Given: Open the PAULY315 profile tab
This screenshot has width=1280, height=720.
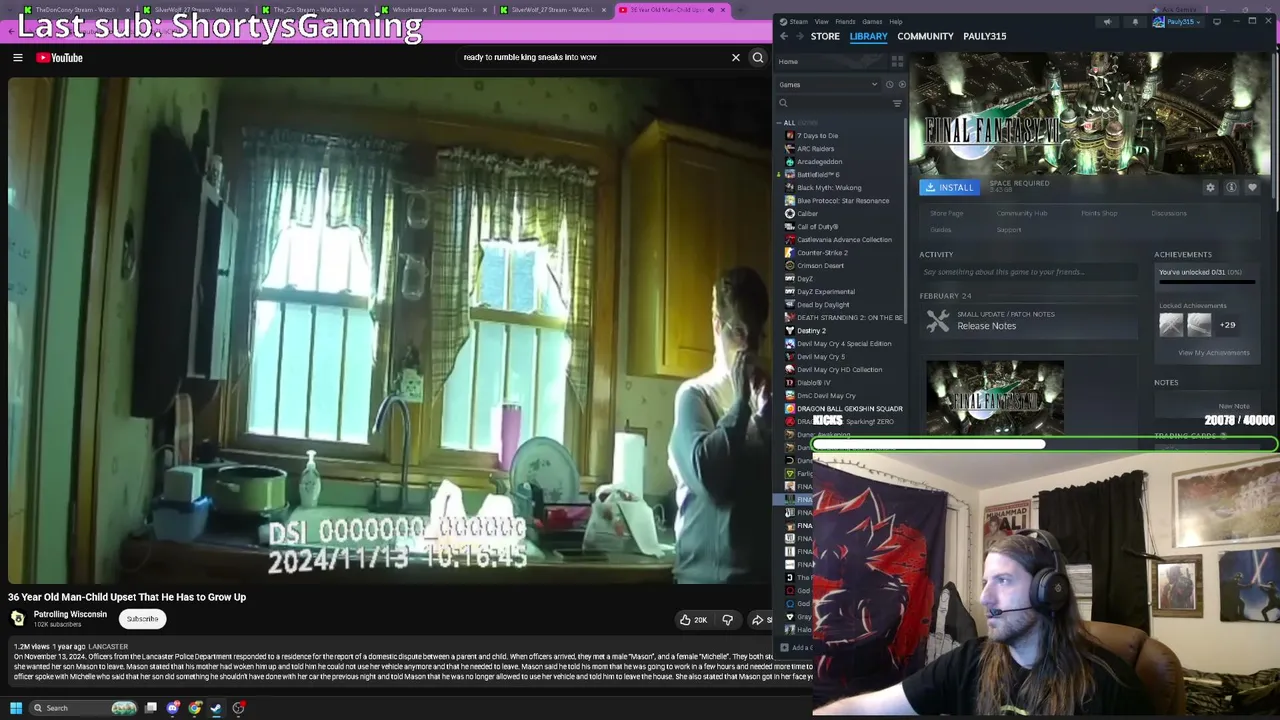Looking at the screenshot, I should 985,36.
